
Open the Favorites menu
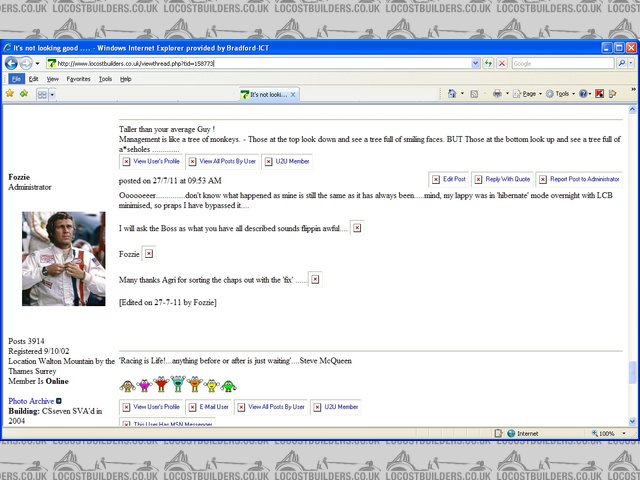[78, 78]
